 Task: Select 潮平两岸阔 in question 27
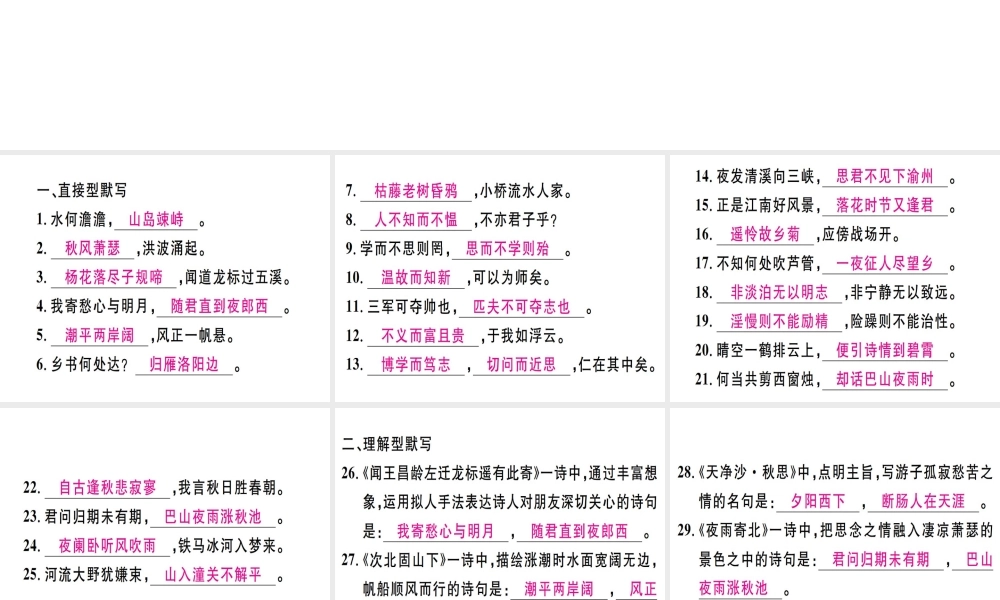coord(559,589)
